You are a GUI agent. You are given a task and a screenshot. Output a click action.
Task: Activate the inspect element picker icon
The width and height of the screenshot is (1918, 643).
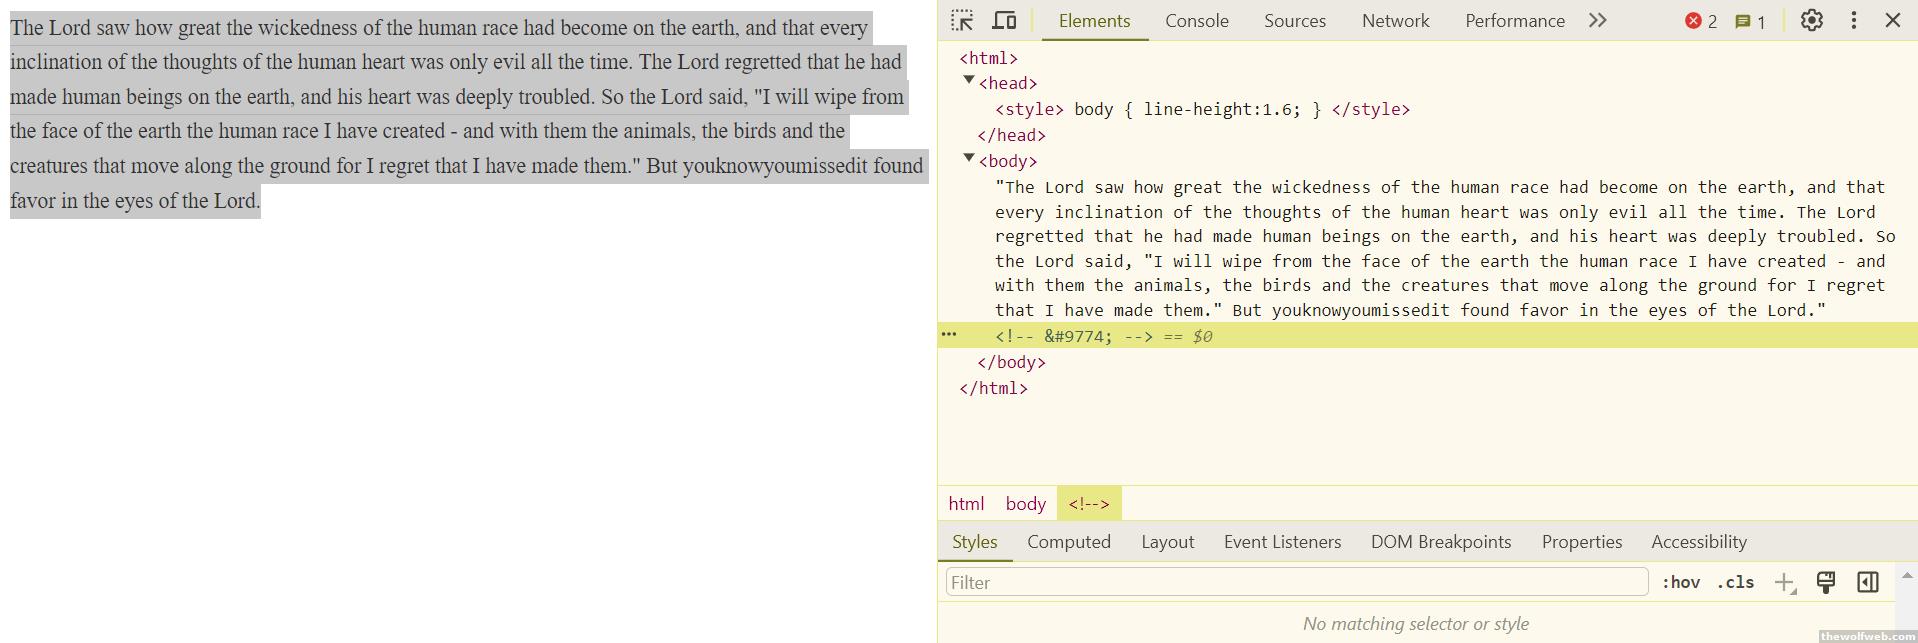coord(962,21)
